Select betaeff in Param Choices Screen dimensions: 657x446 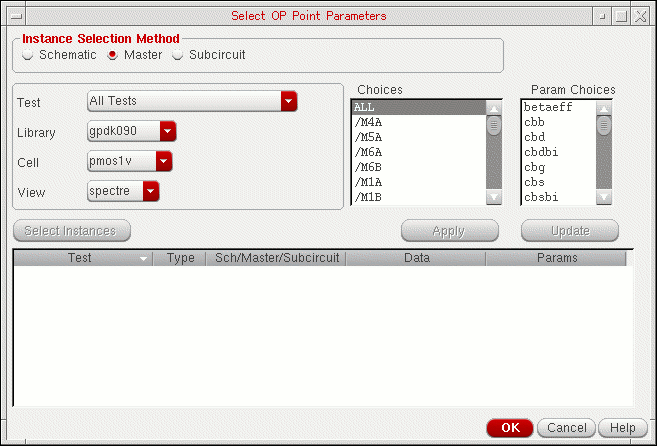[x=559, y=107]
